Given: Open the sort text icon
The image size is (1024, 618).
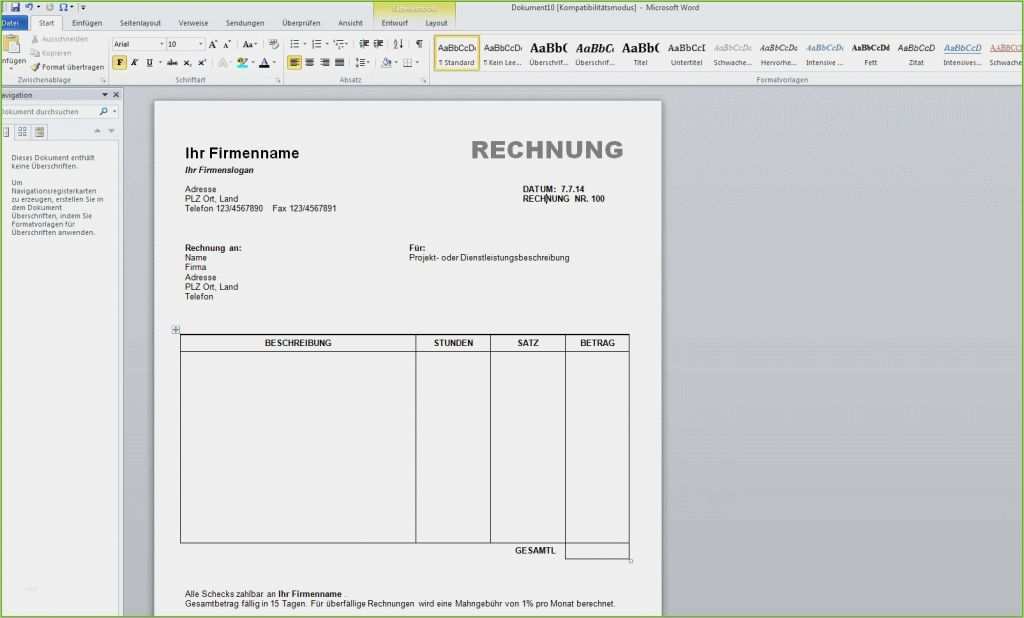Looking at the screenshot, I should point(397,44).
